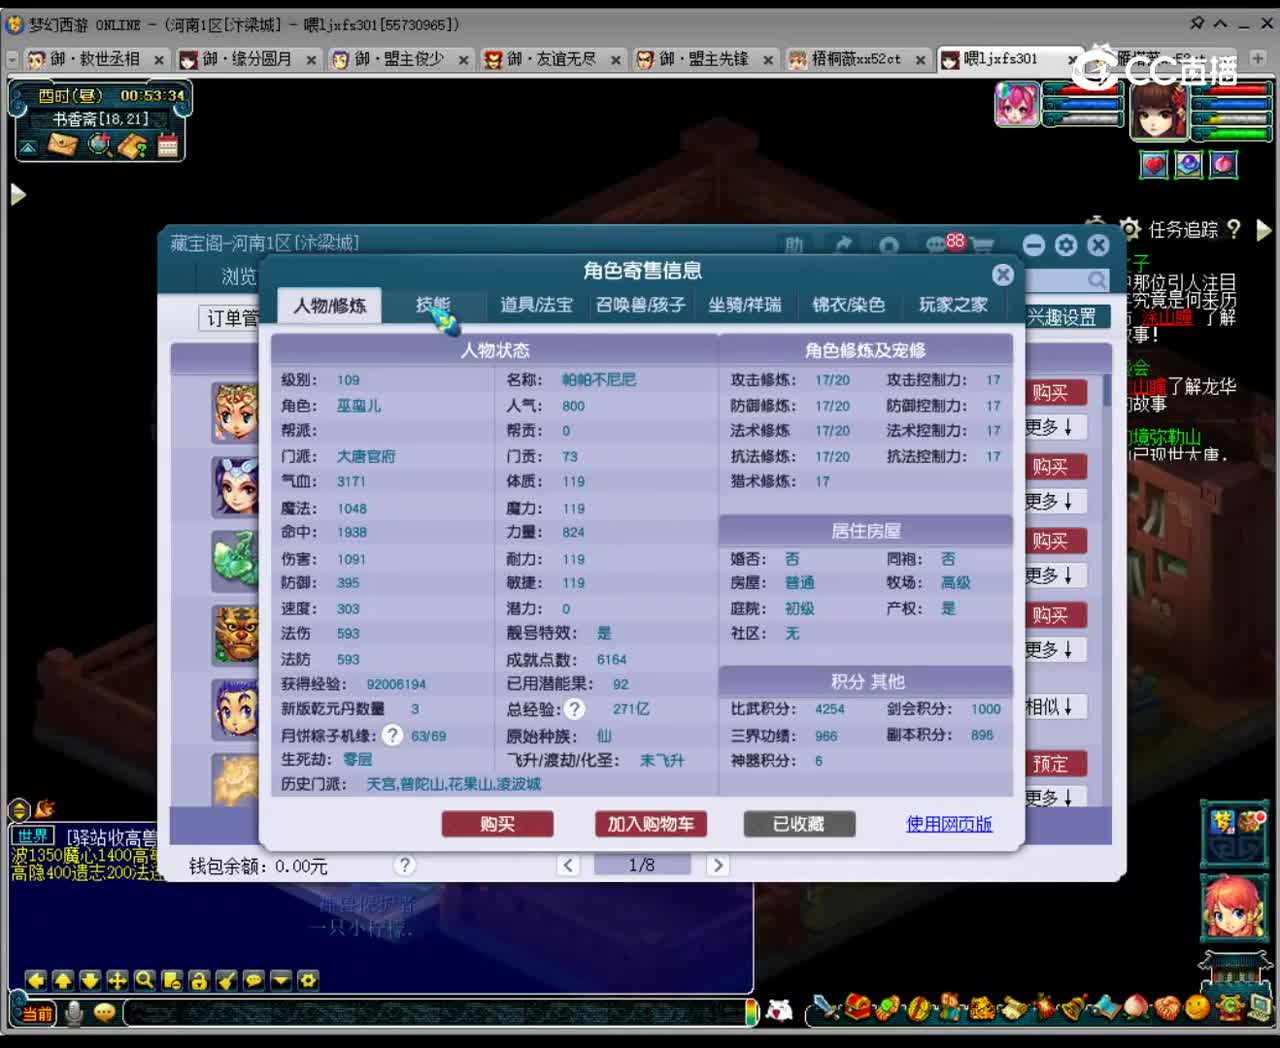
Task: Close the 角色寄售信息 dialog
Action: point(1003,275)
